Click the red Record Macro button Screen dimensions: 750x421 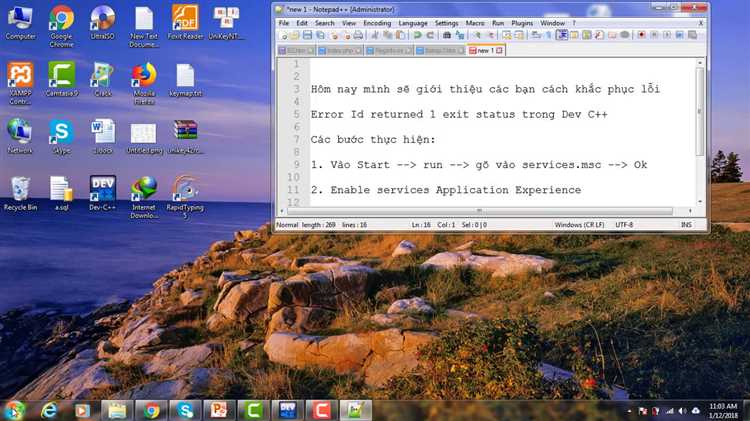tap(641, 35)
